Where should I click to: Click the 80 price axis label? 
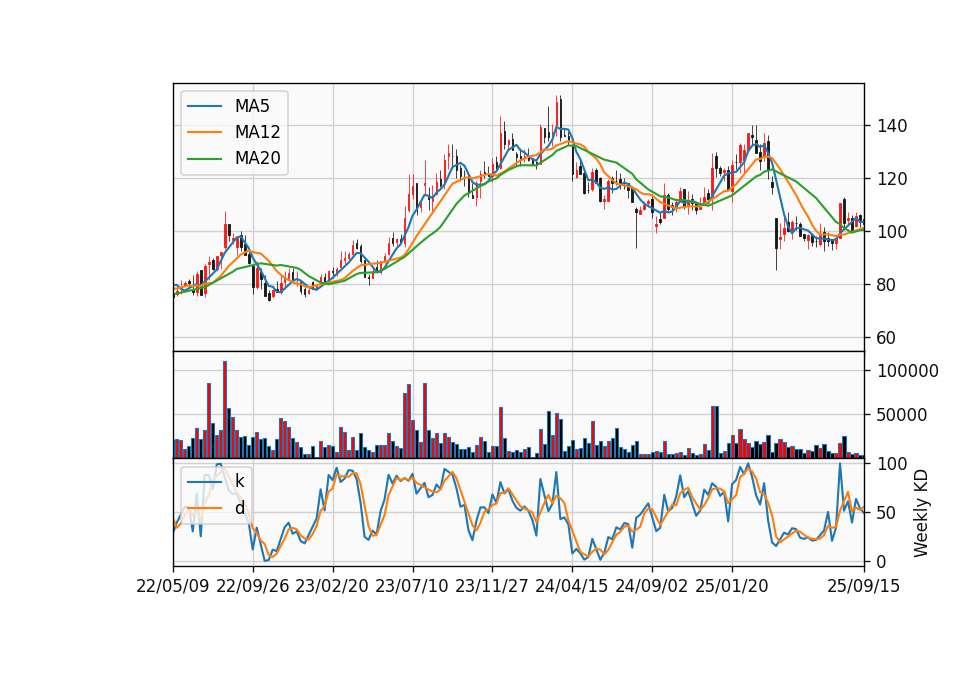pyautogui.click(x=887, y=285)
